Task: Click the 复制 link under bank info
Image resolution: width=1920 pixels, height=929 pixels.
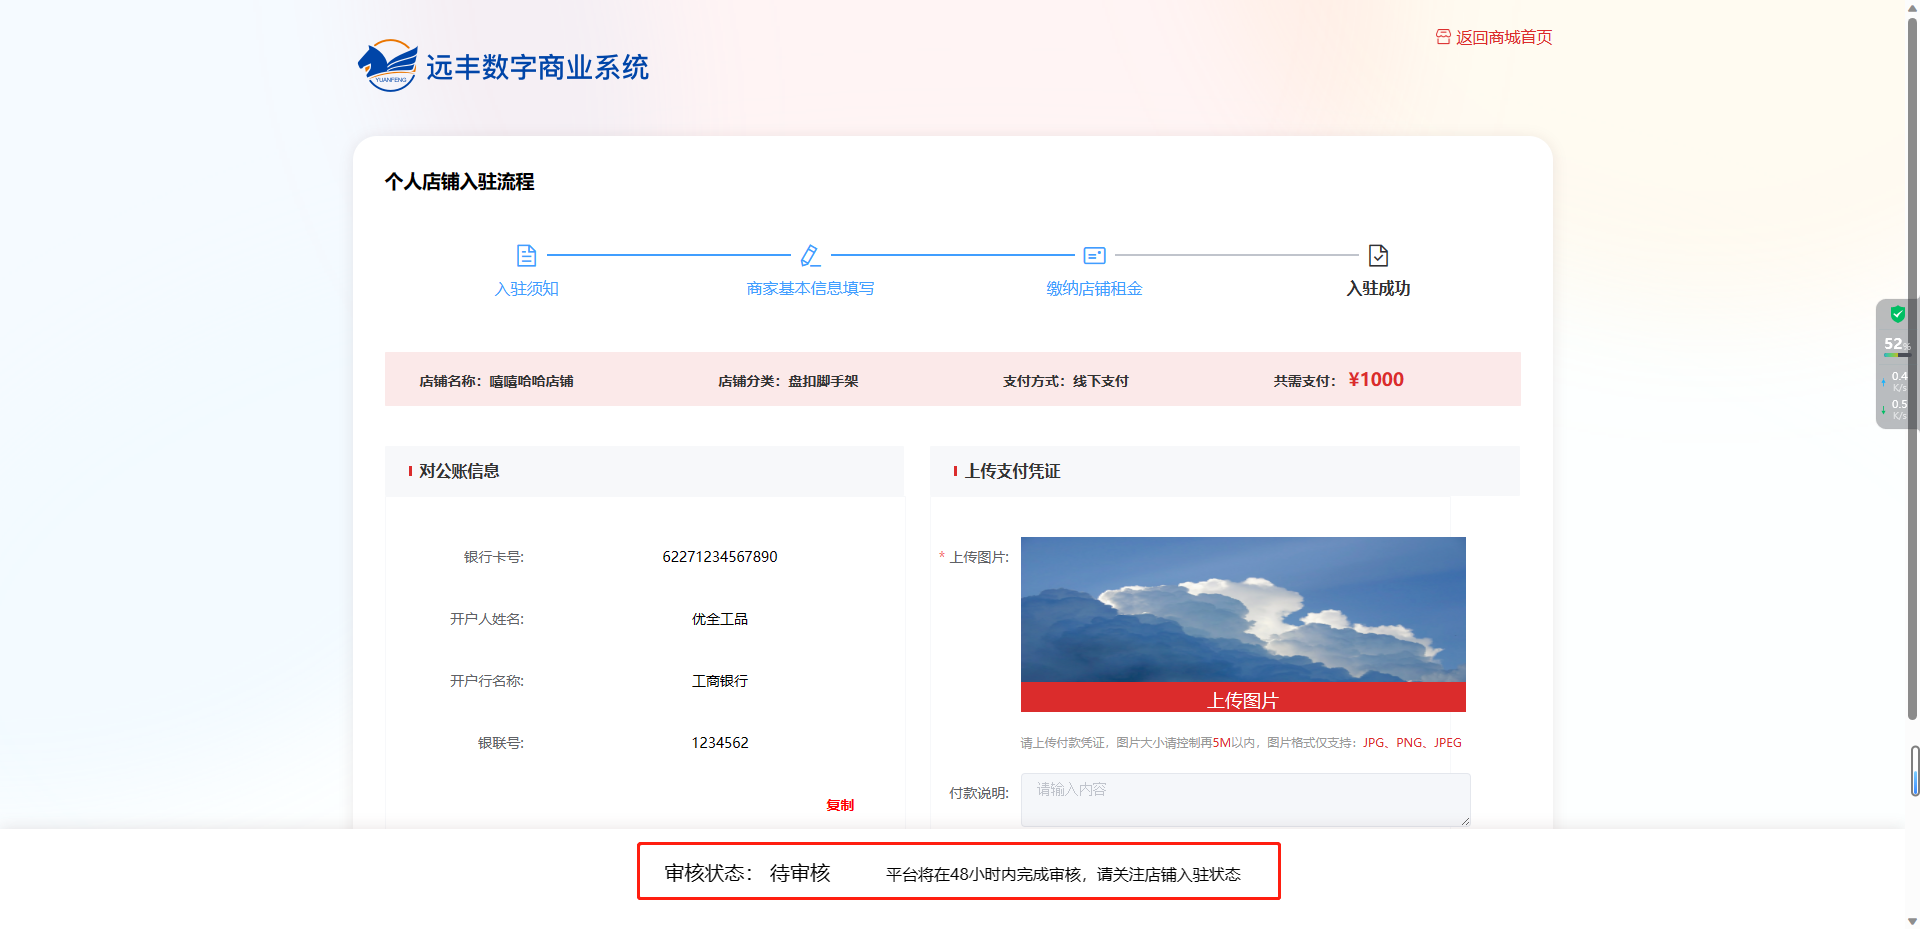Action: (x=840, y=805)
